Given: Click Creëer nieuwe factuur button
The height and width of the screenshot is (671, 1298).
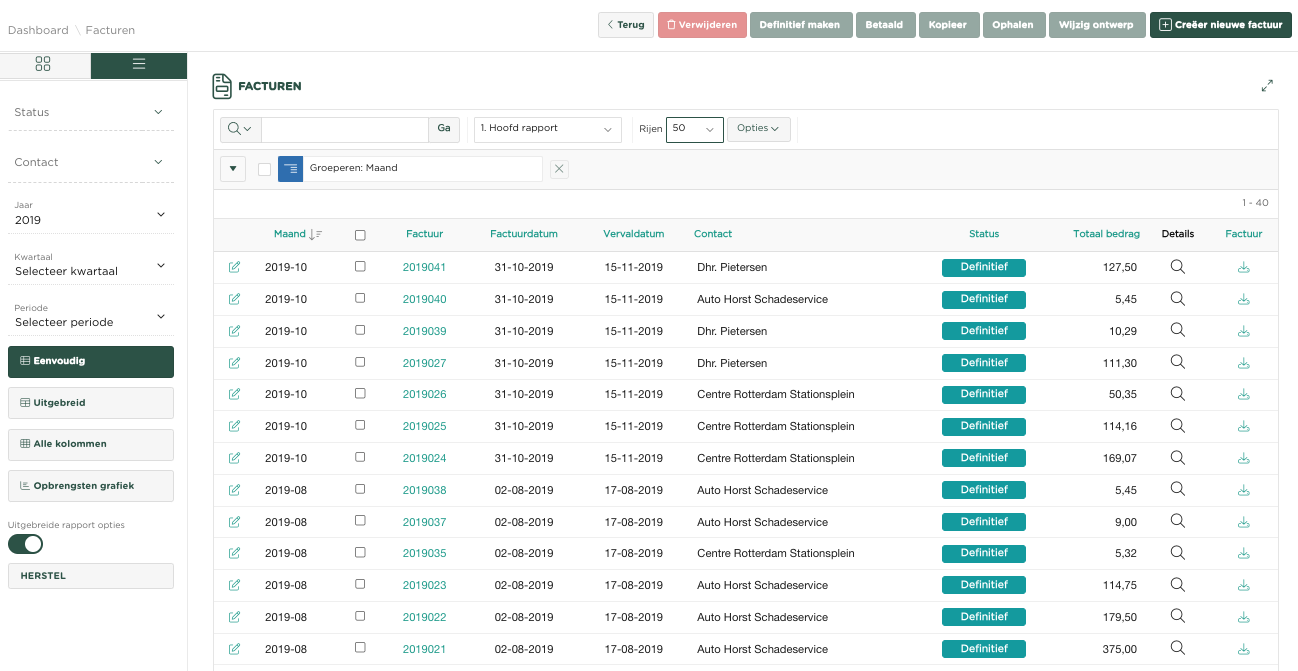Looking at the screenshot, I should [x=1219, y=25].
